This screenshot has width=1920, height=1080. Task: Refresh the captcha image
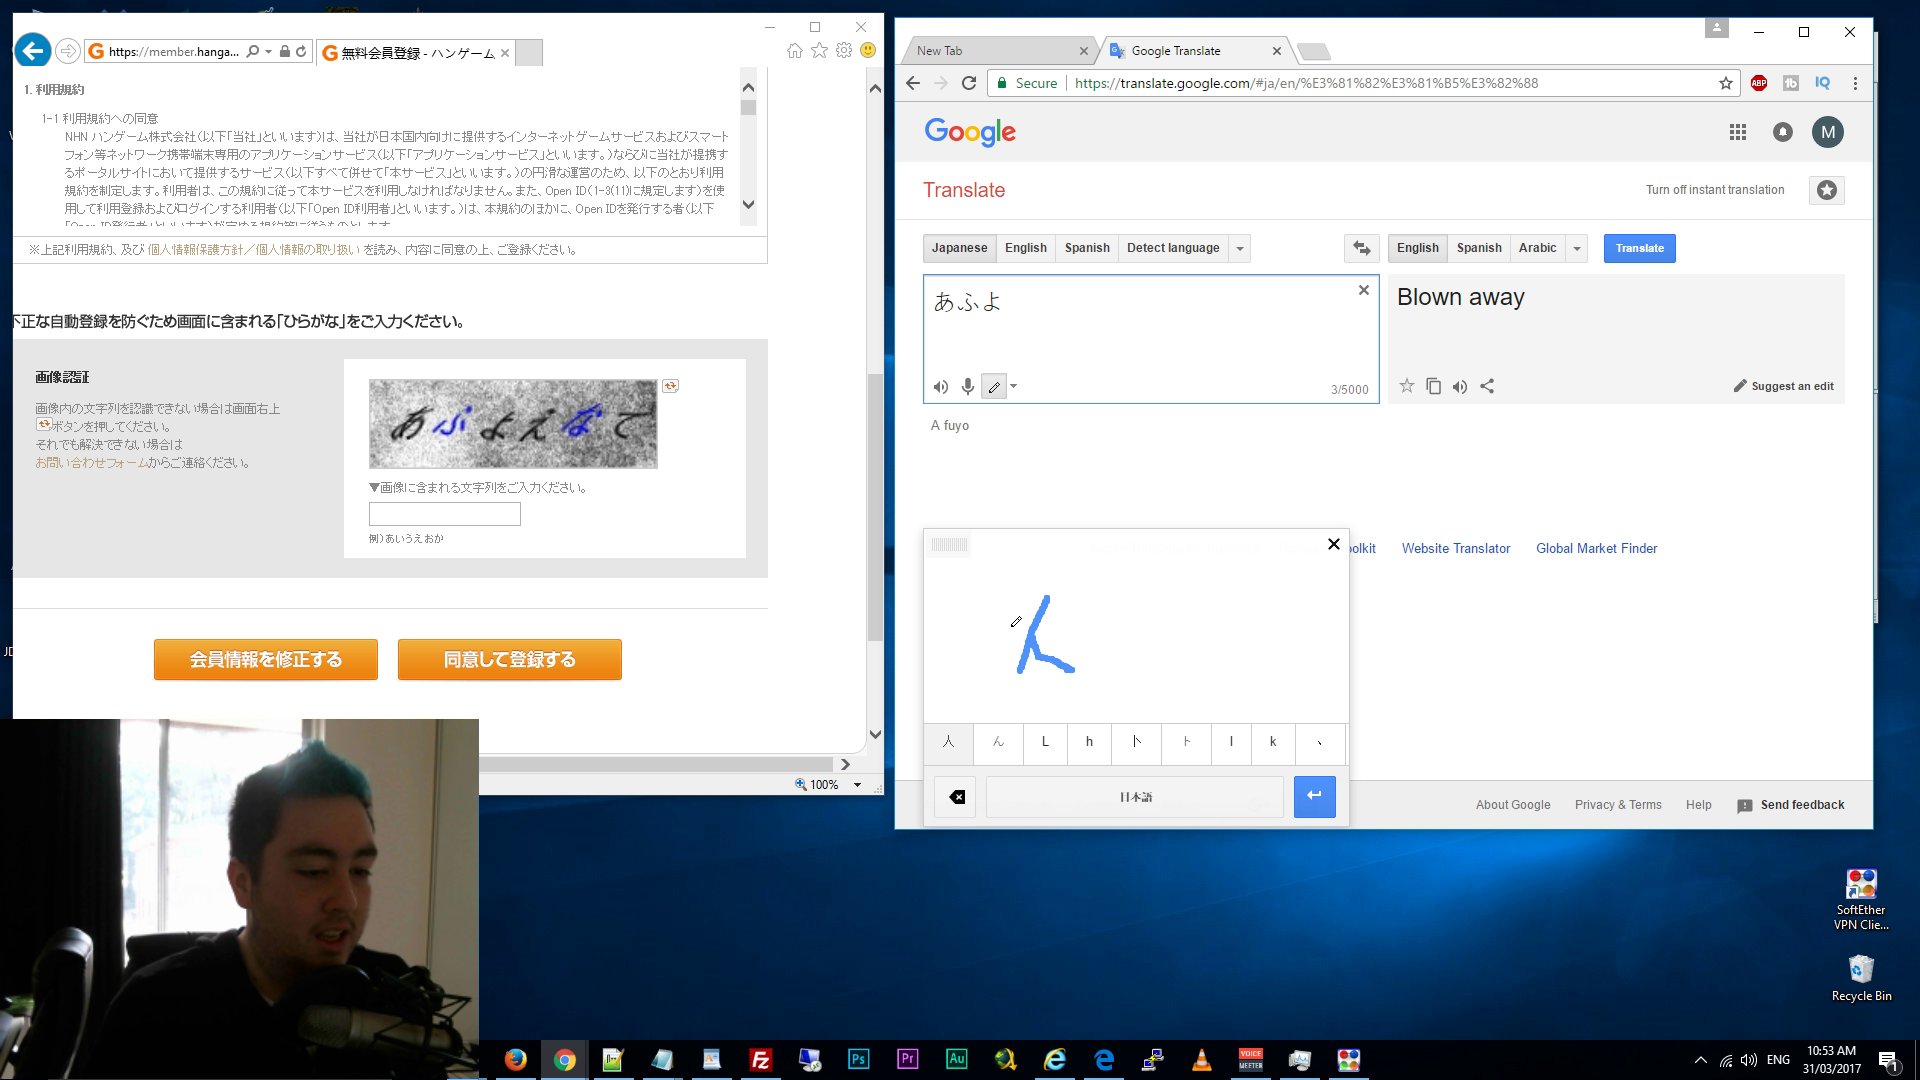(670, 386)
